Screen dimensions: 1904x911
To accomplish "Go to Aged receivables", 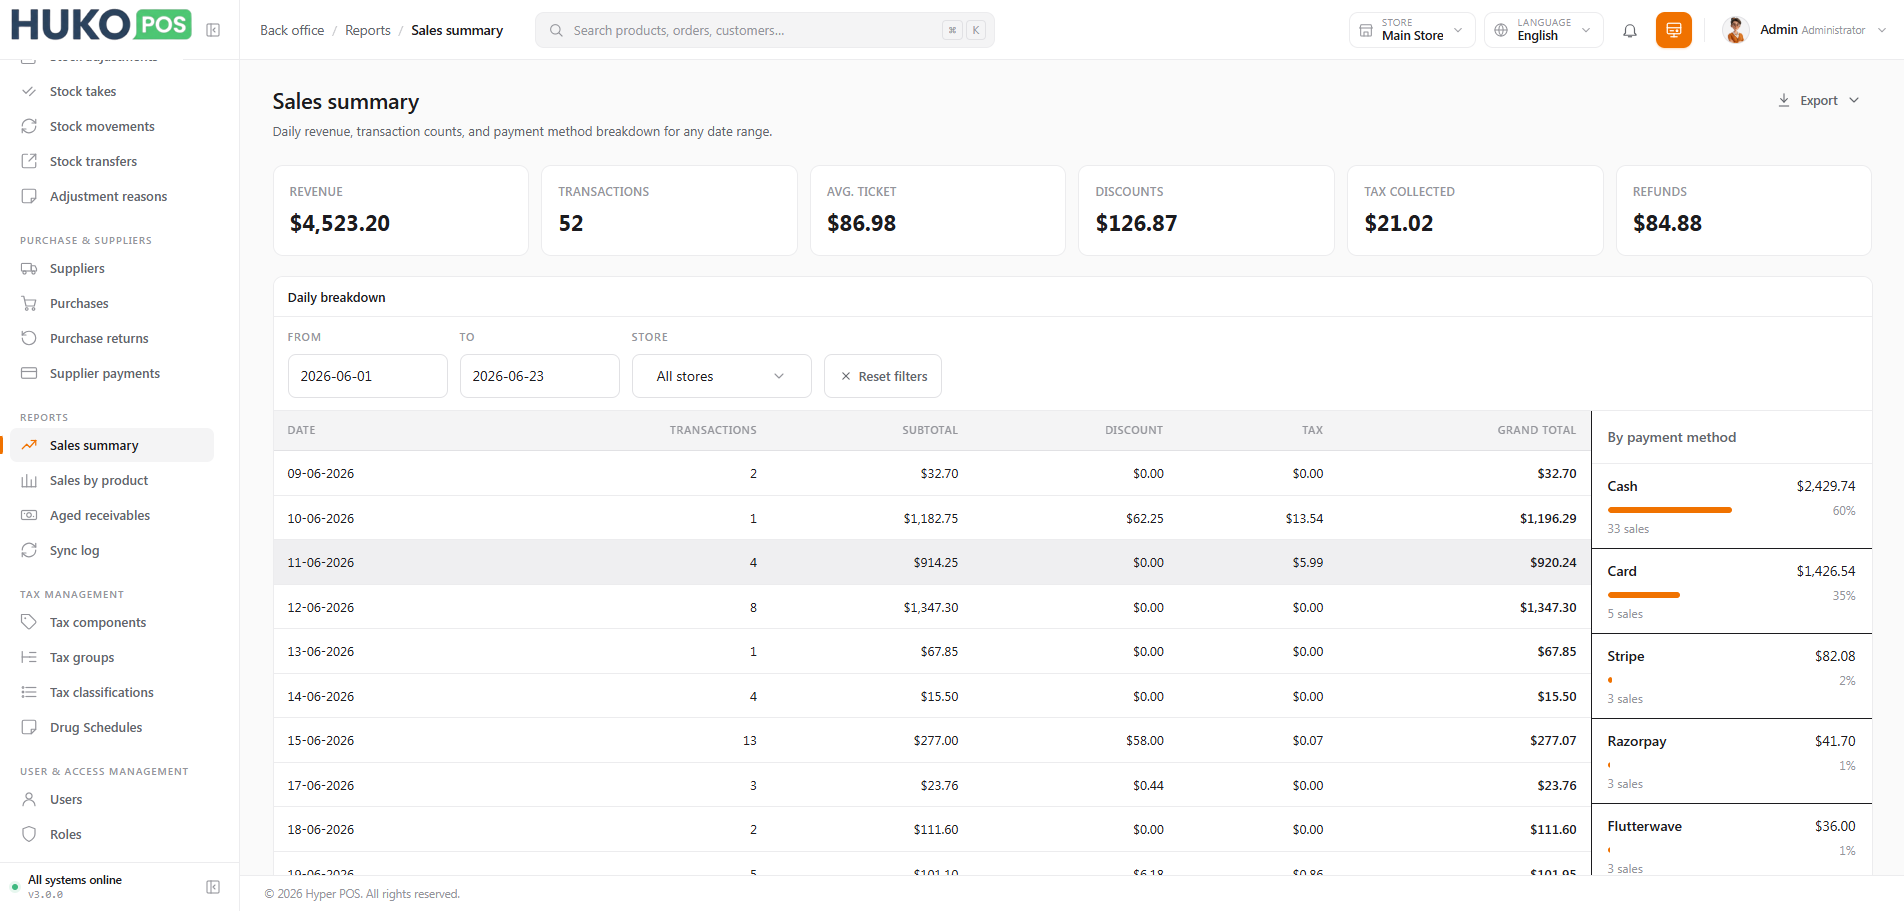I will [x=100, y=515].
